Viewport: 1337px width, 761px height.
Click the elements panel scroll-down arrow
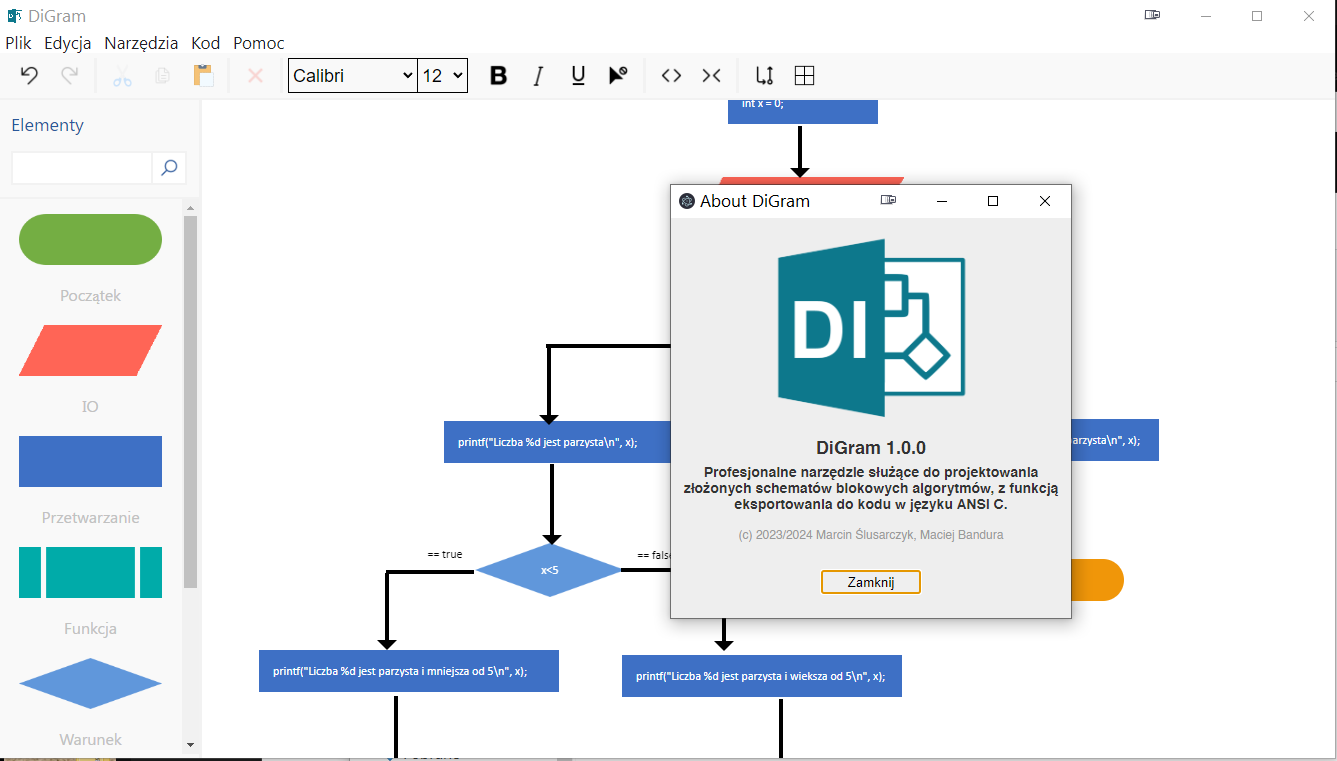190,745
